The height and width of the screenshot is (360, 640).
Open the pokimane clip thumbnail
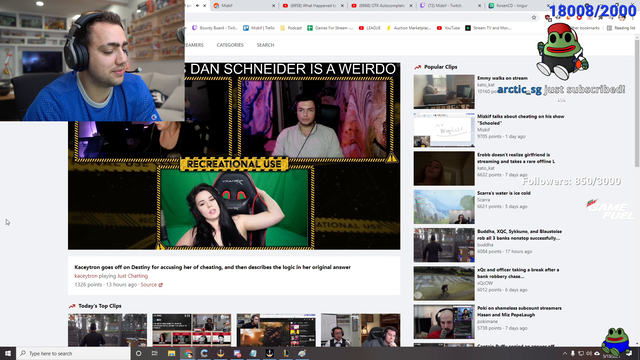(x=444, y=322)
